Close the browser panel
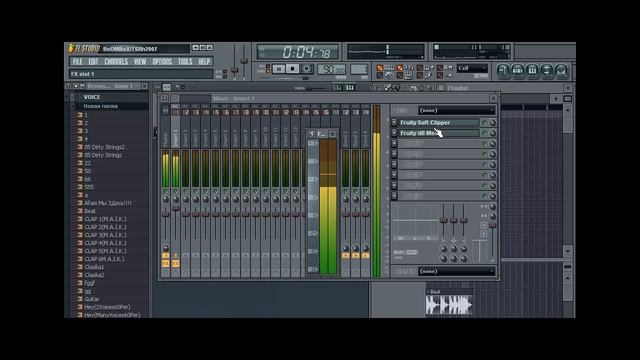The height and width of the screenshot is (360, 640). click(x=144, y=86)
